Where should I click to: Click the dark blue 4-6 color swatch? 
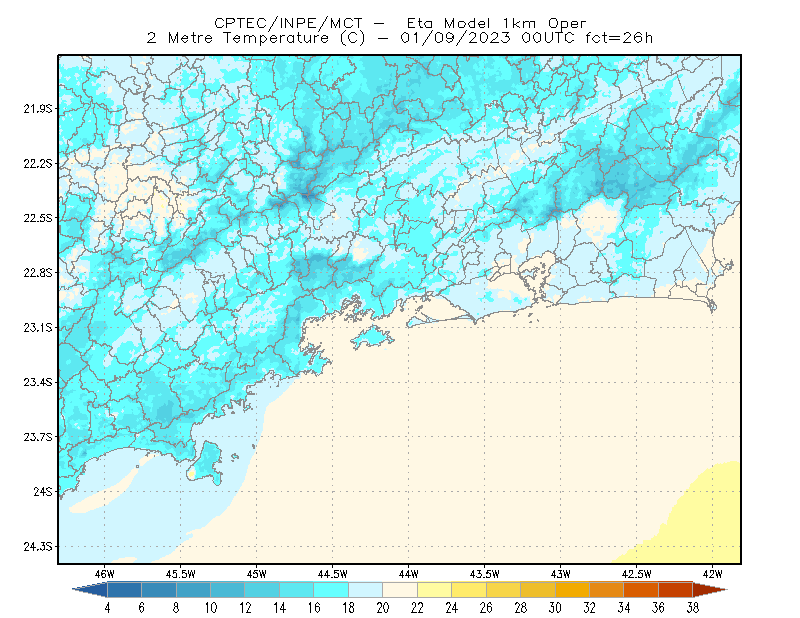pos(124,590)
